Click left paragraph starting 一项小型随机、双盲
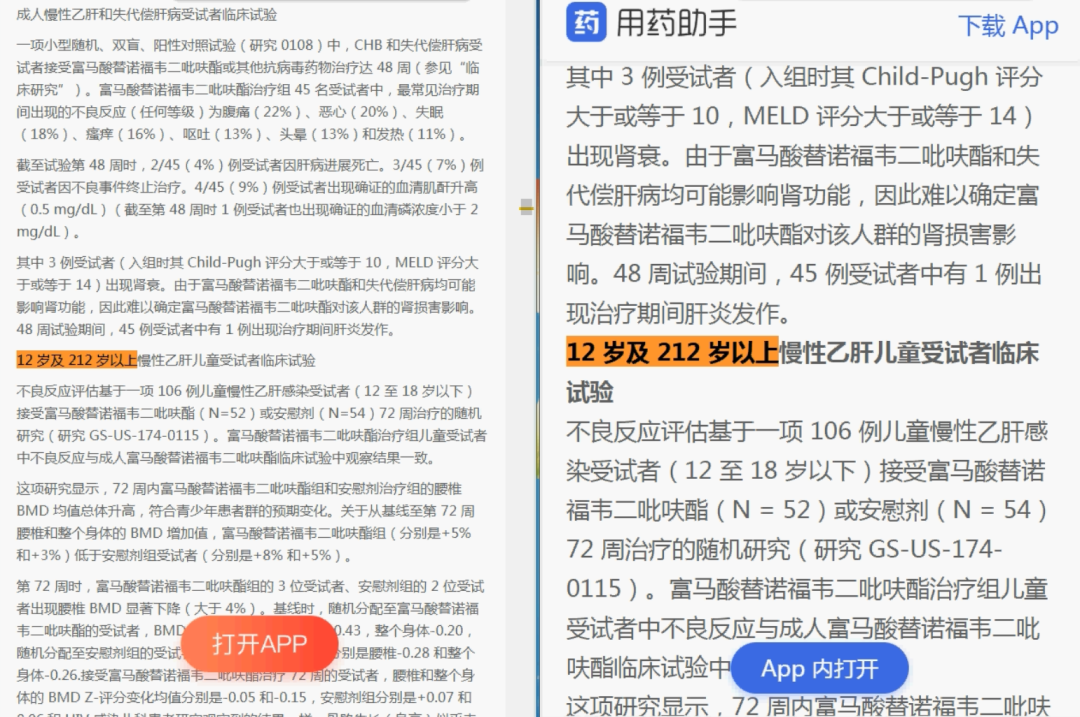Viewport: 1080px width, 717px height. [x=250, y=89]
